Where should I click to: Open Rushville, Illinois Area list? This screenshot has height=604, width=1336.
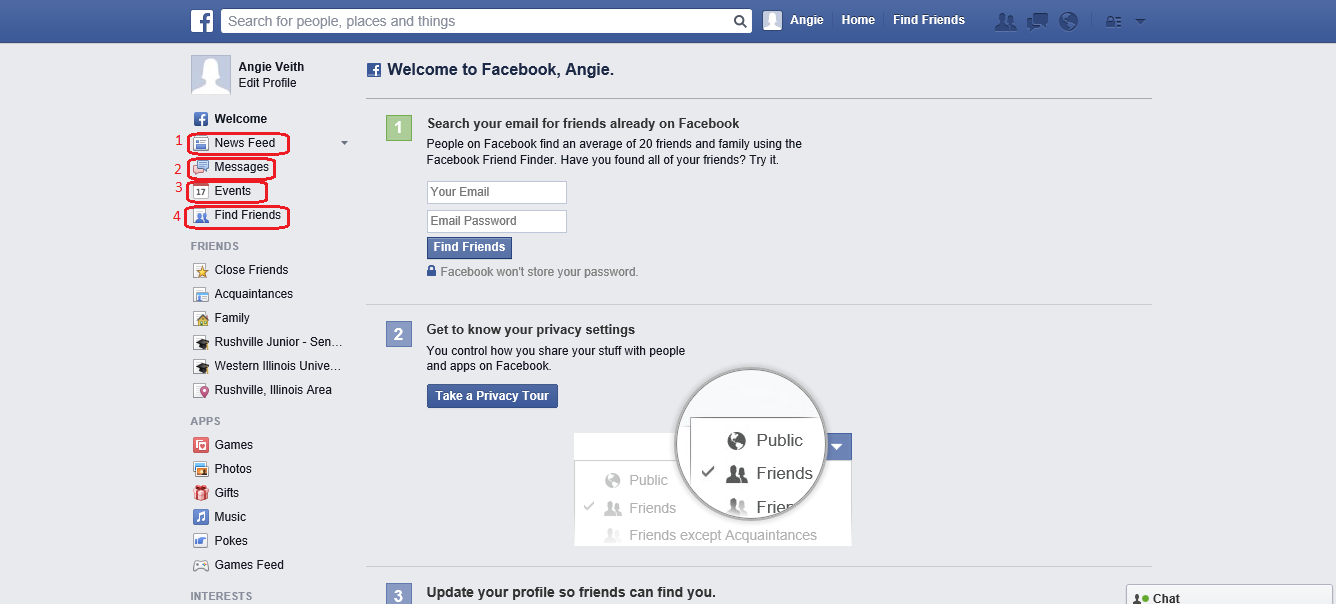pyautogui.click(x=273, y=390)
